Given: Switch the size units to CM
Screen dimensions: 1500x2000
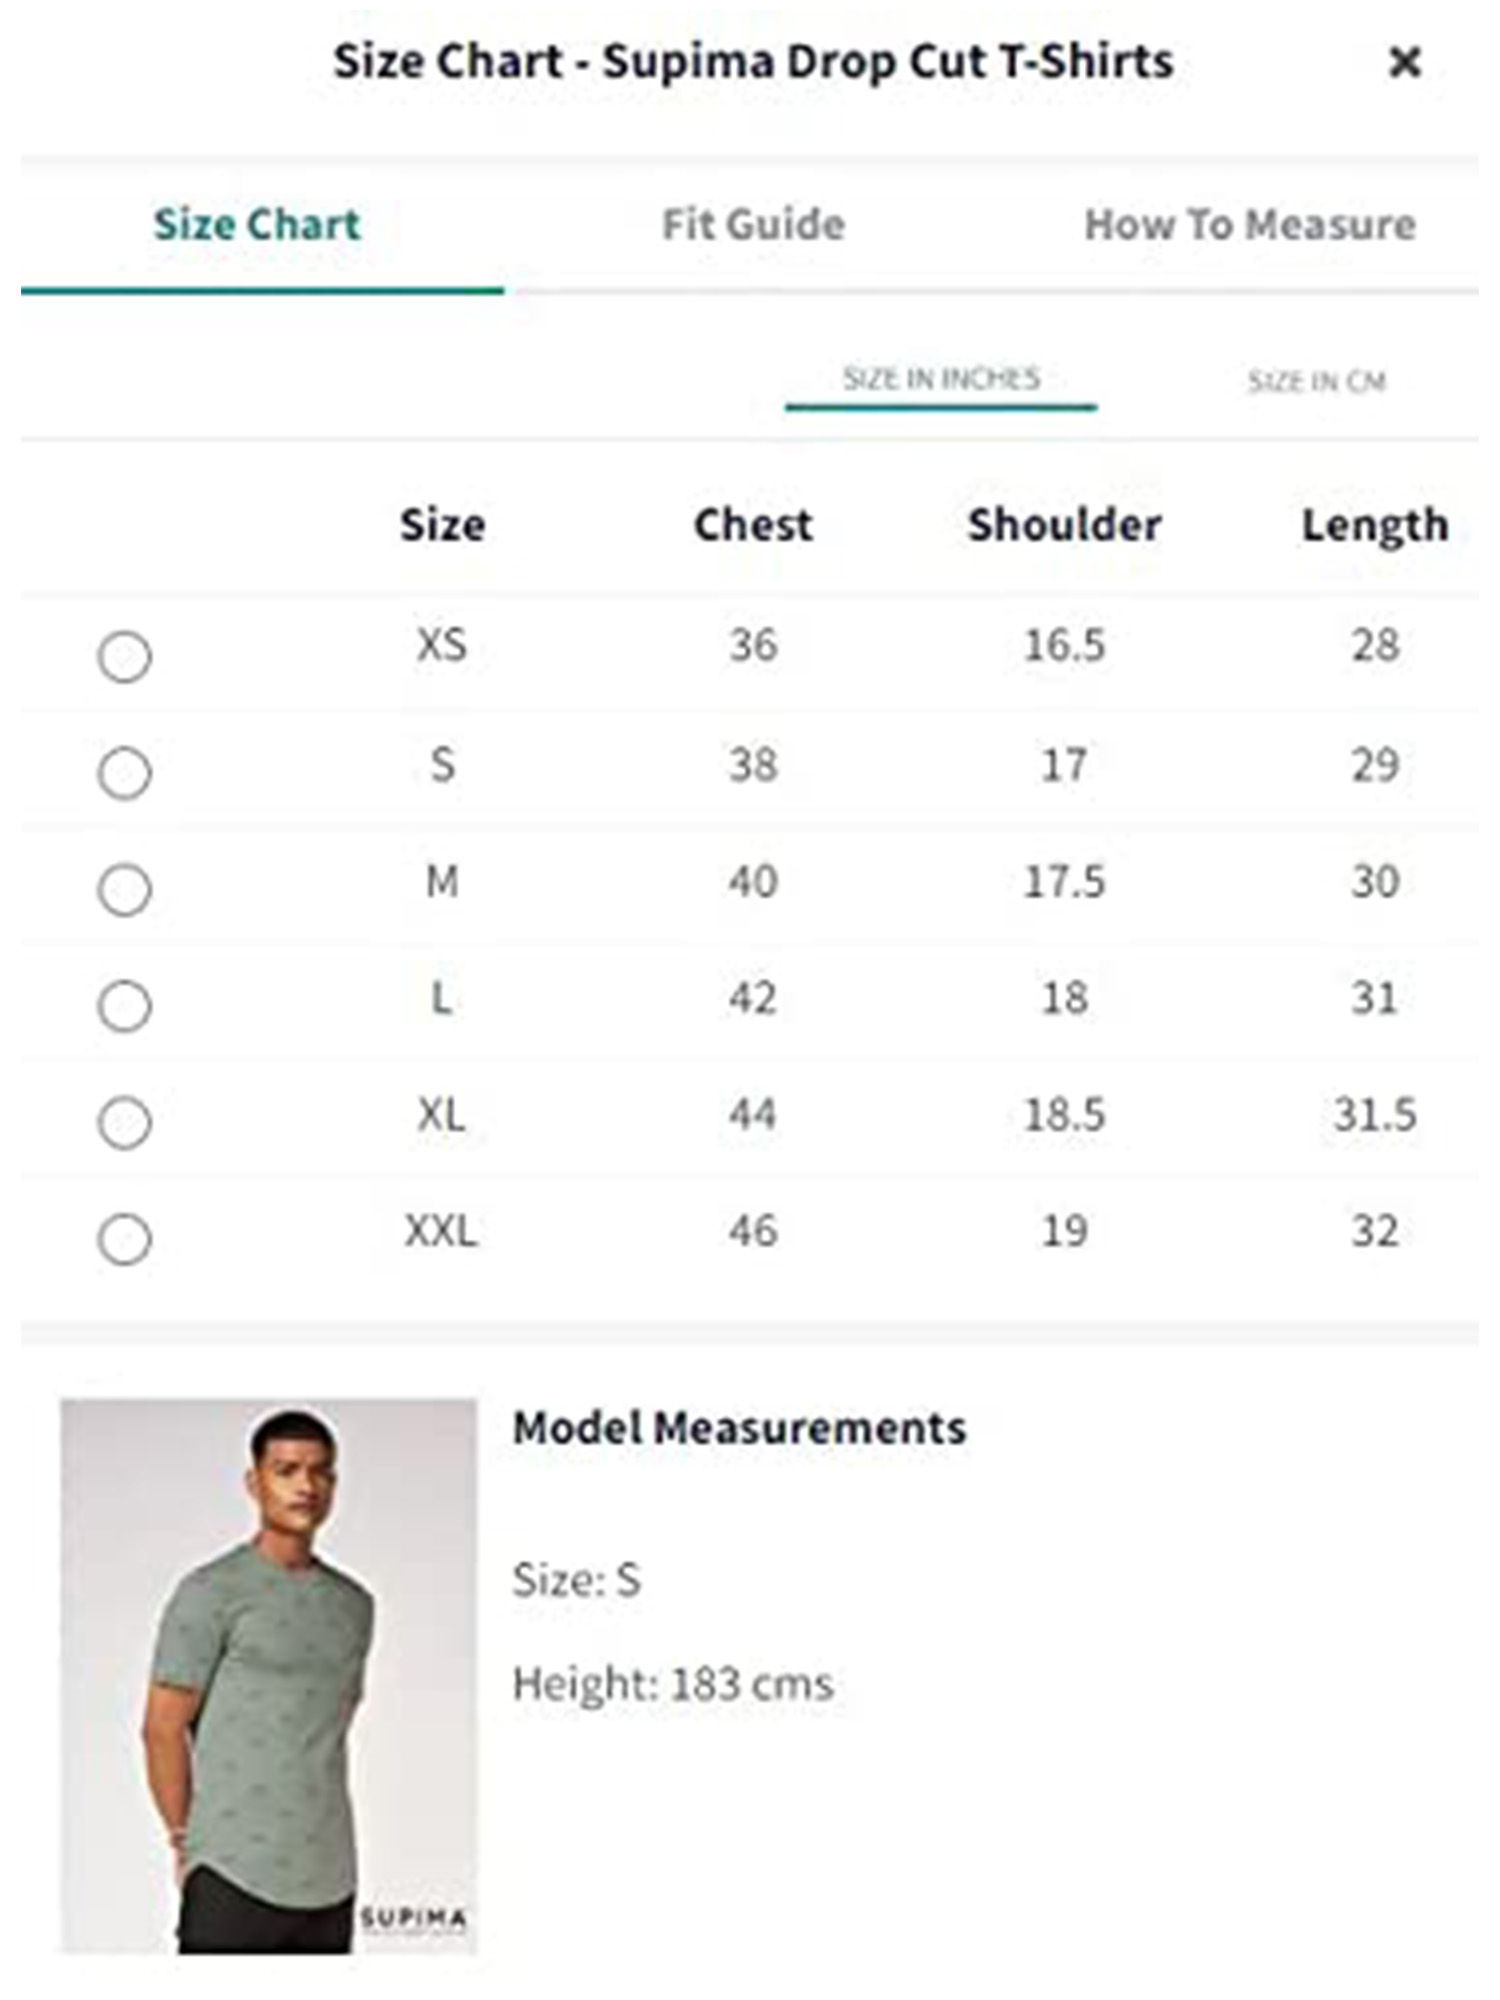Looking at the screenshot, I should 1315,381.
